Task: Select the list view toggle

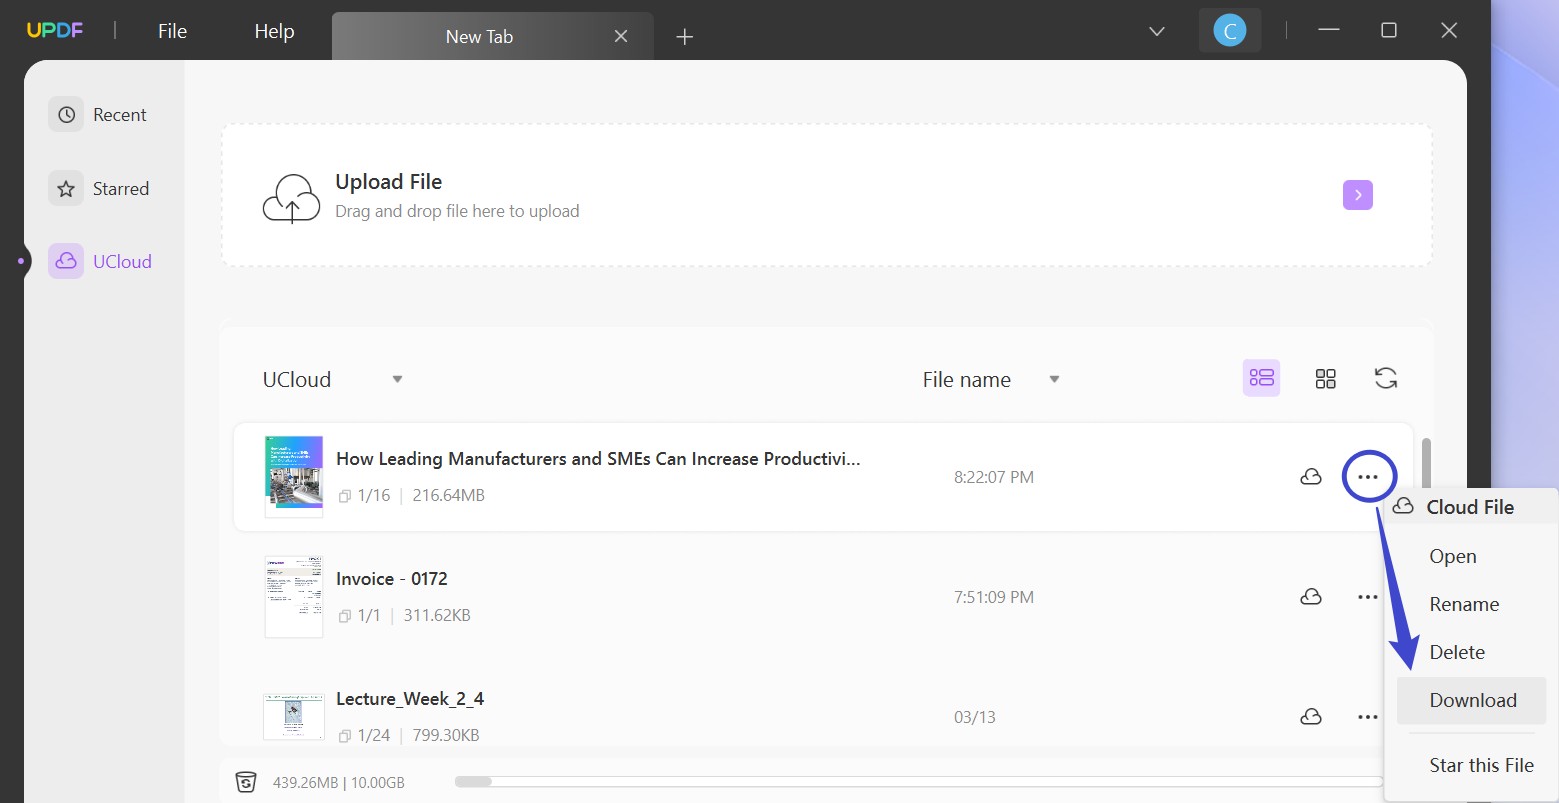Action: click(1261, 378)
